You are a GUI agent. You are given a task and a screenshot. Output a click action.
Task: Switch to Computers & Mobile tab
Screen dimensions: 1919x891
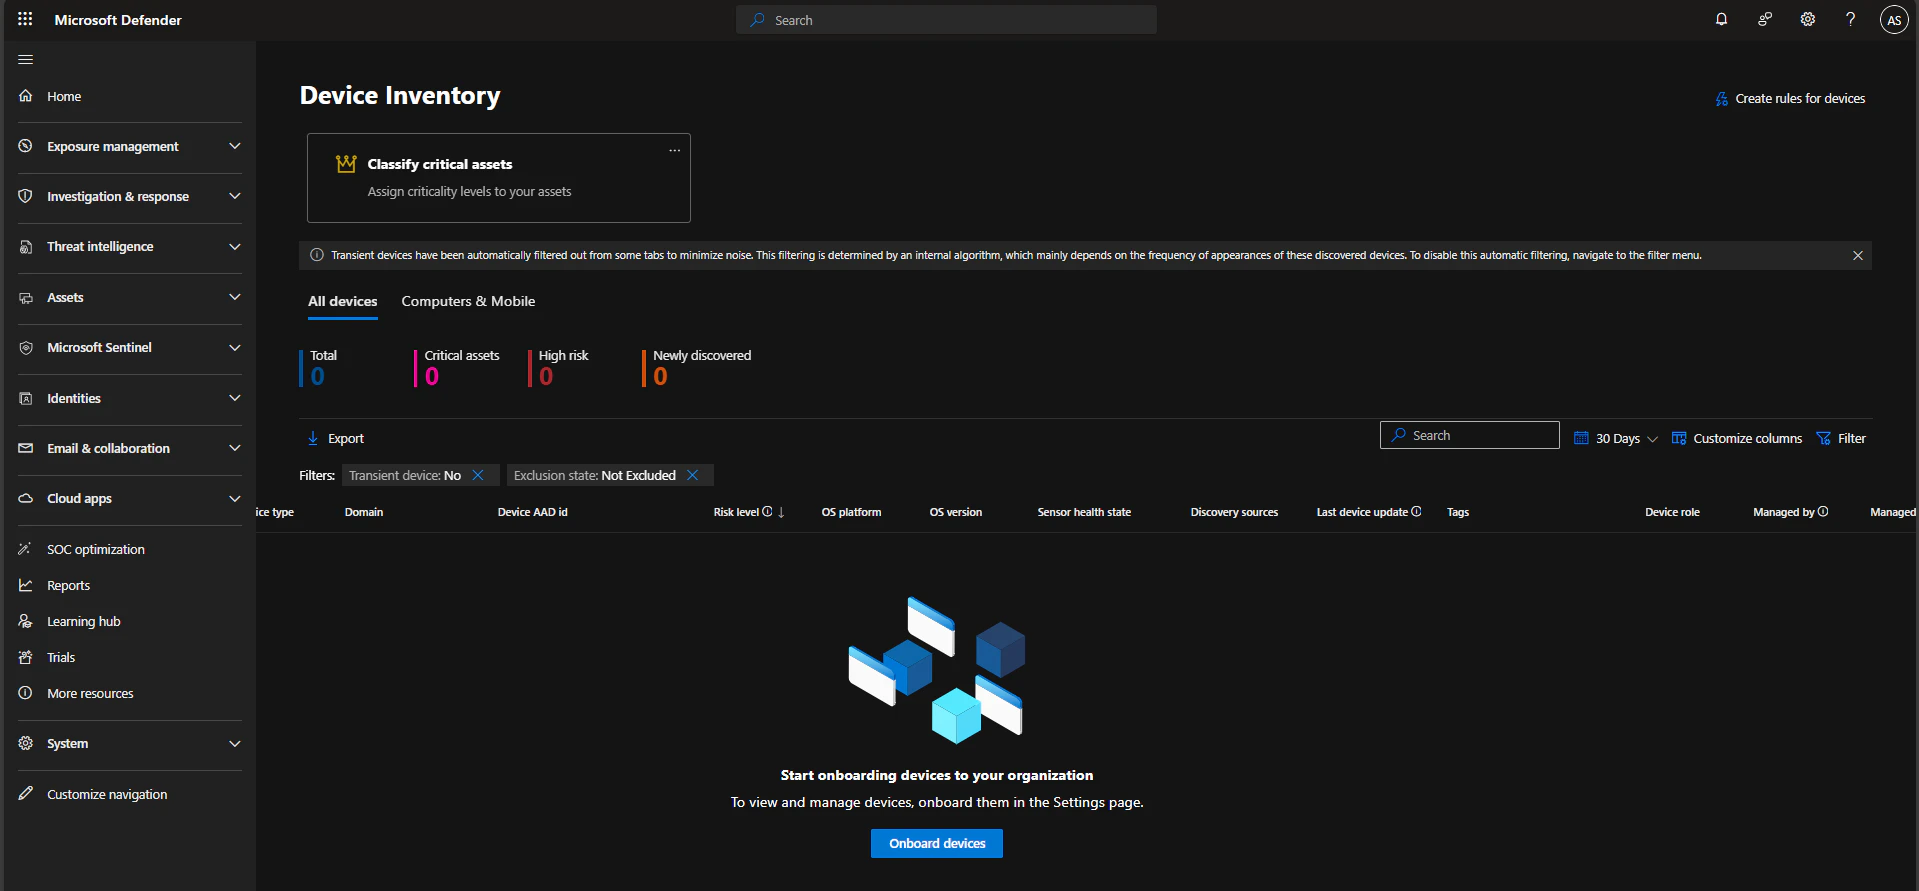coord(468,301)
